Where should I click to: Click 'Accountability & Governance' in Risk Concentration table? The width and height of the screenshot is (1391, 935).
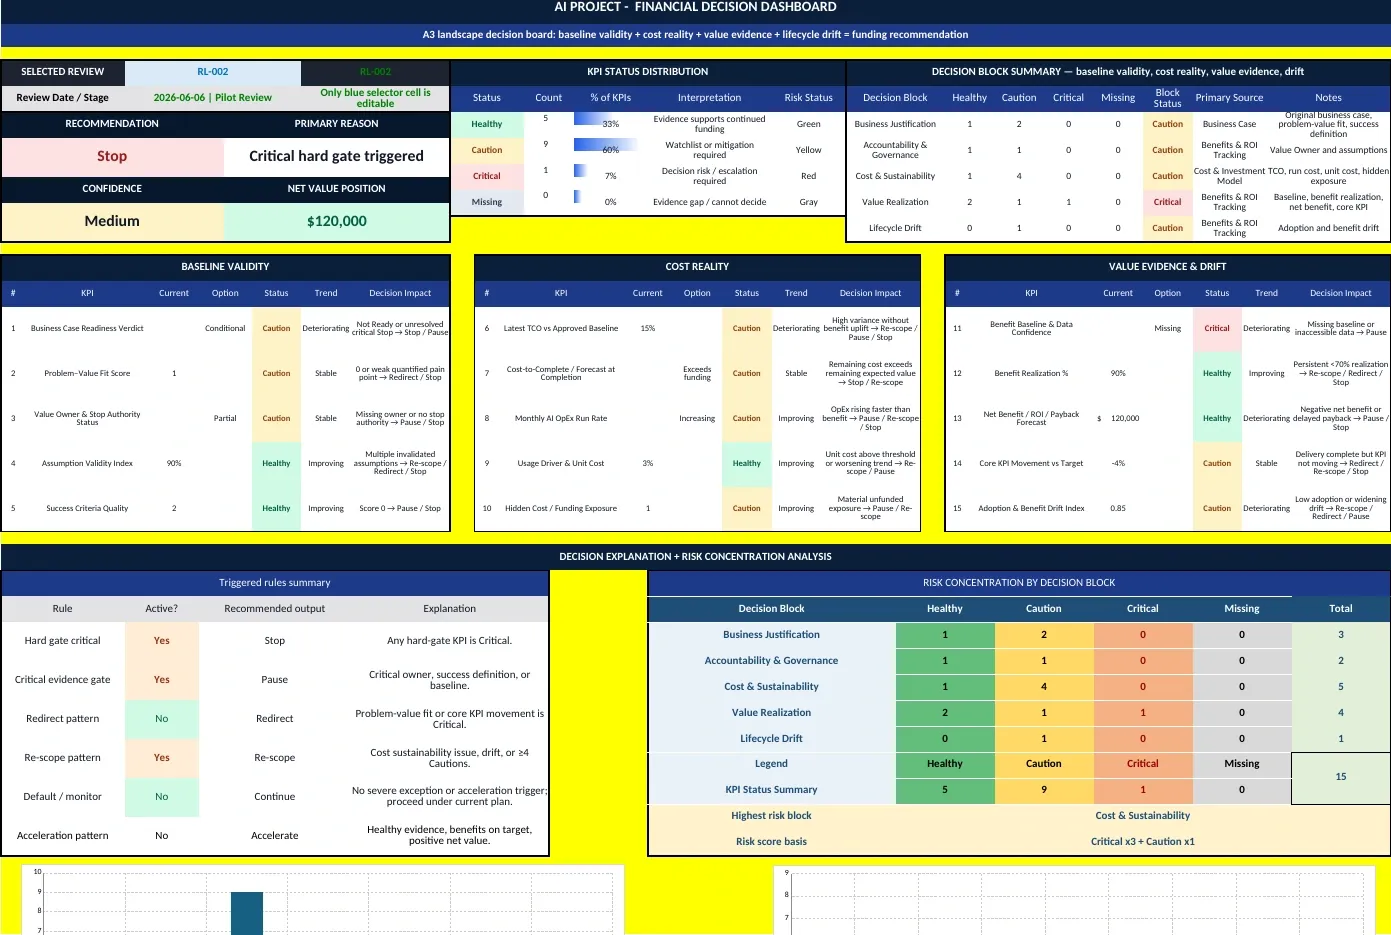click(771, 661)
